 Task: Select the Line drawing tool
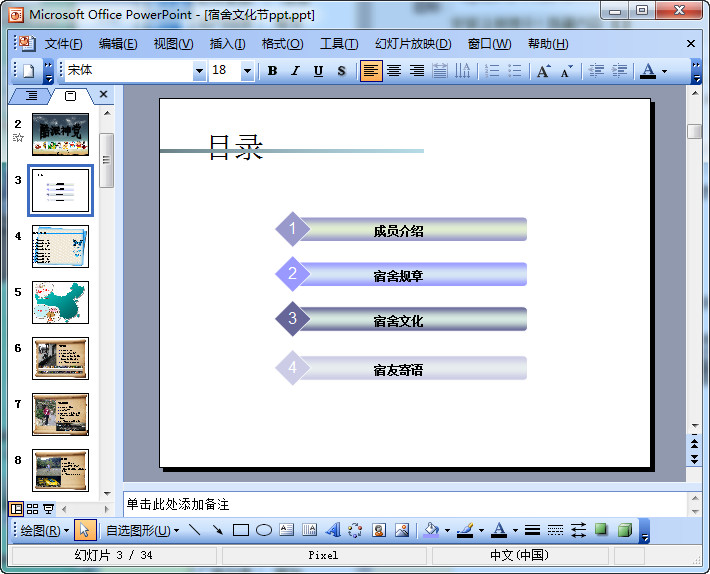(195, 530)
